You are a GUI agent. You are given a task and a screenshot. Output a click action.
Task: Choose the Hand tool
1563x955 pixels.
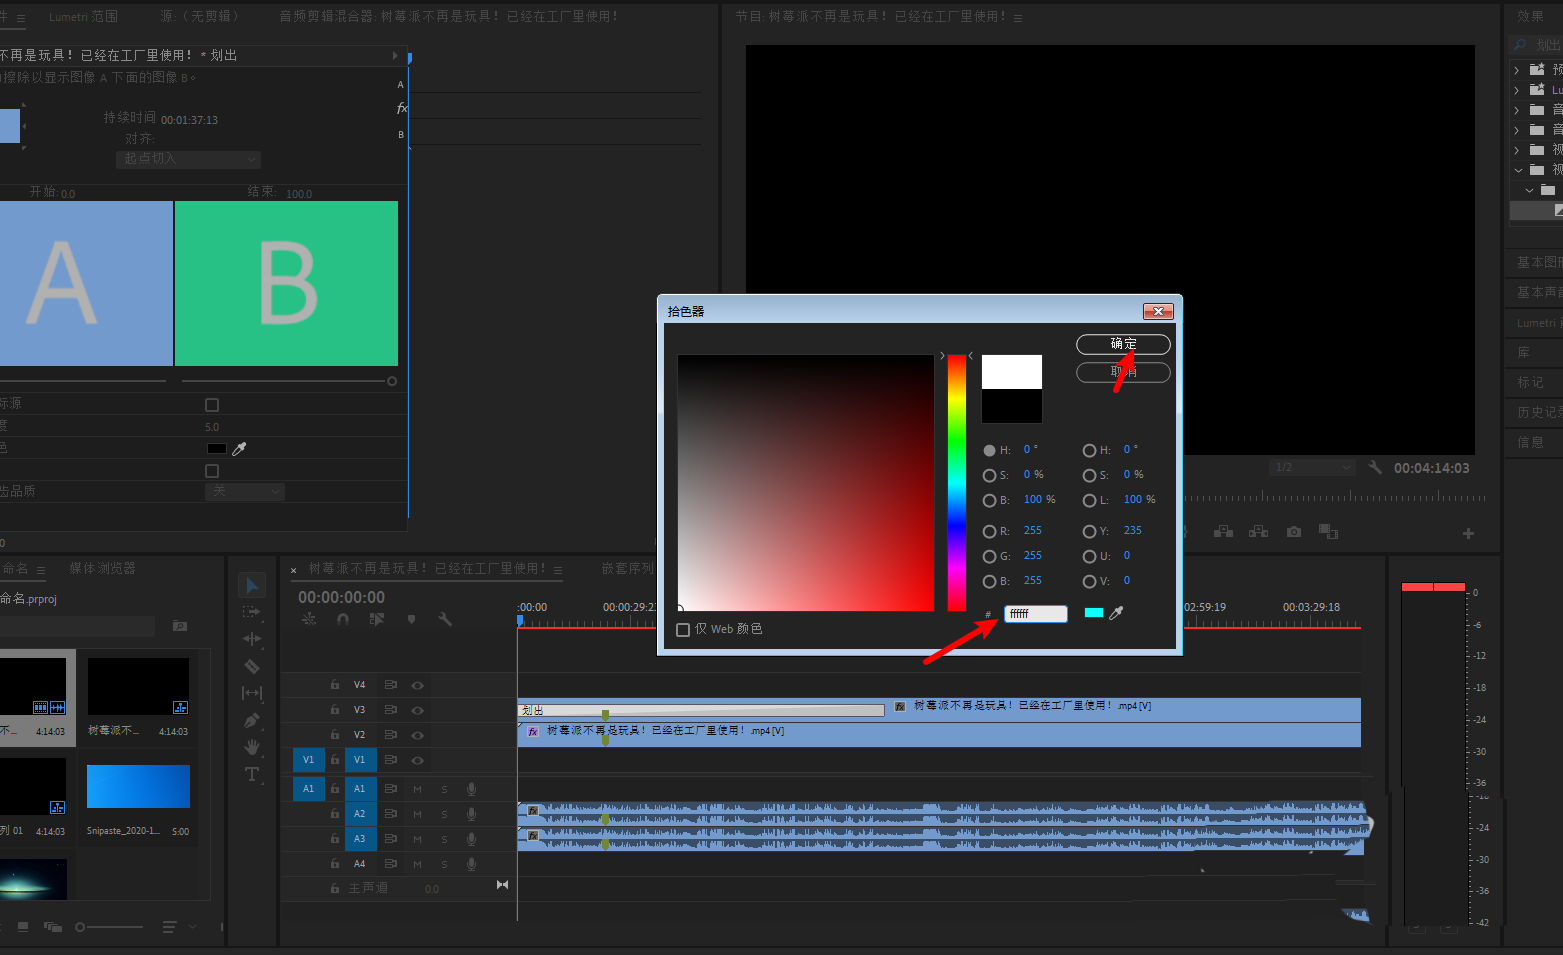(x=252, y=747)
